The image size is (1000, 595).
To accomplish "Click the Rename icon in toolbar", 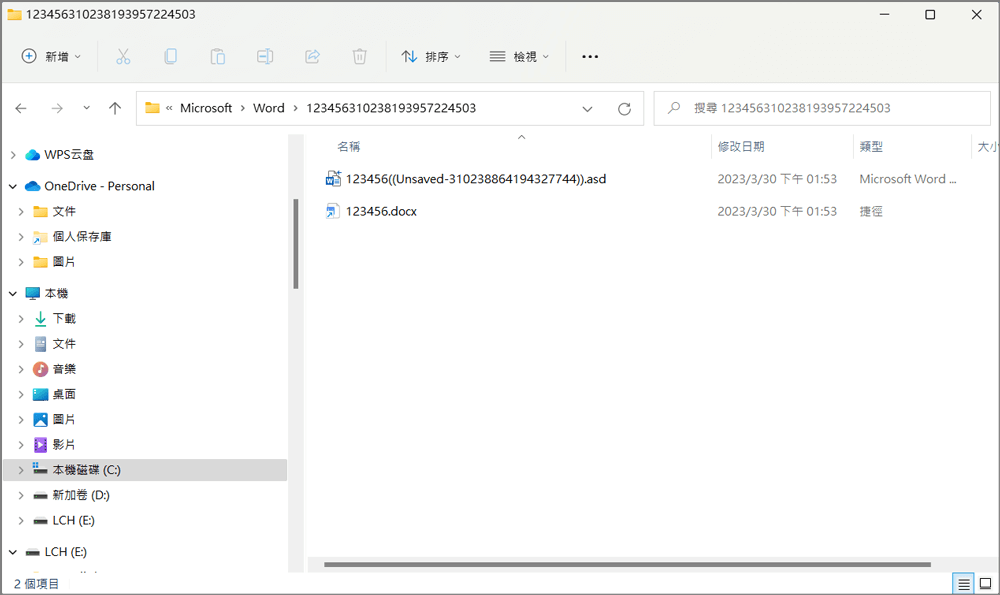I will pyautogui.click(x=265, y=57).
